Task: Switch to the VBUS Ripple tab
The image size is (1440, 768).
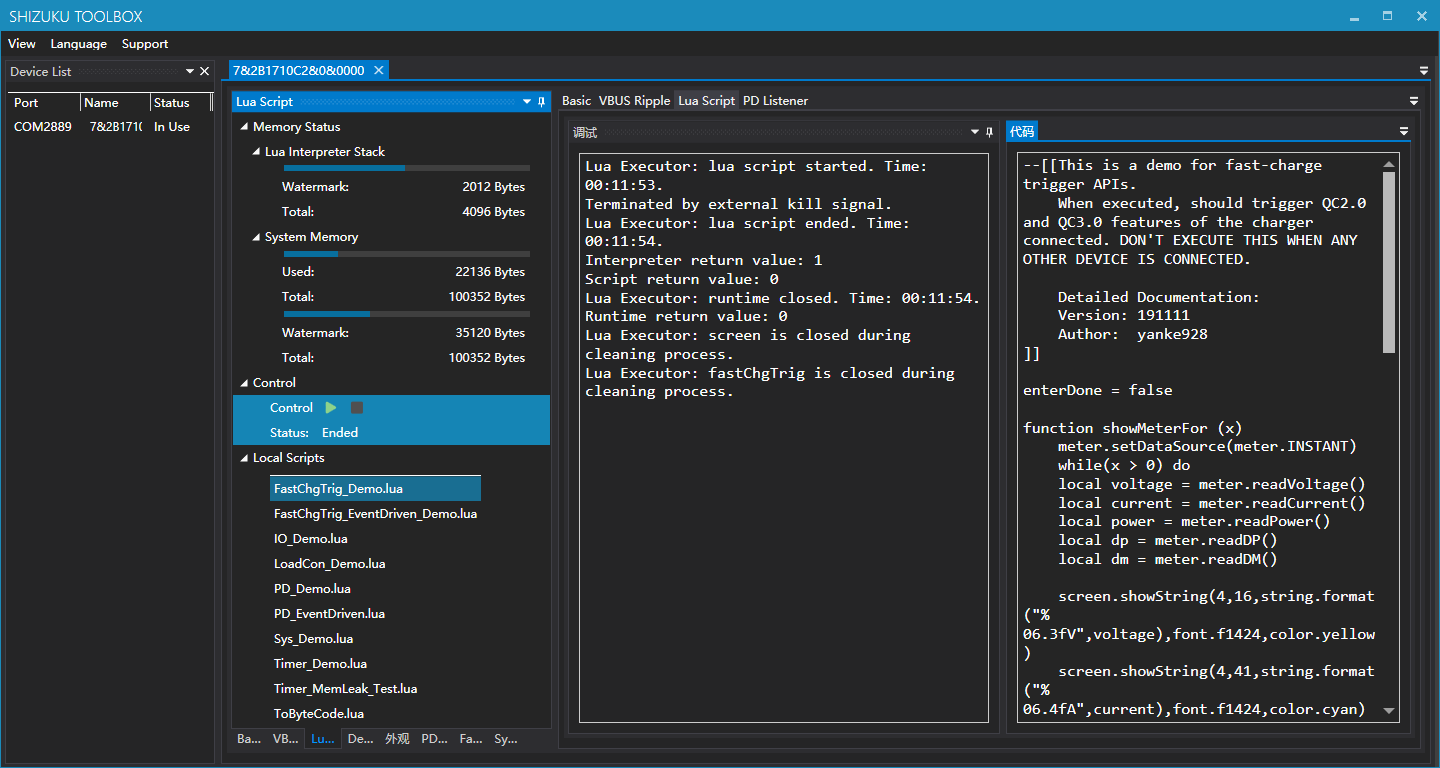Action: [x=635, y=101]
